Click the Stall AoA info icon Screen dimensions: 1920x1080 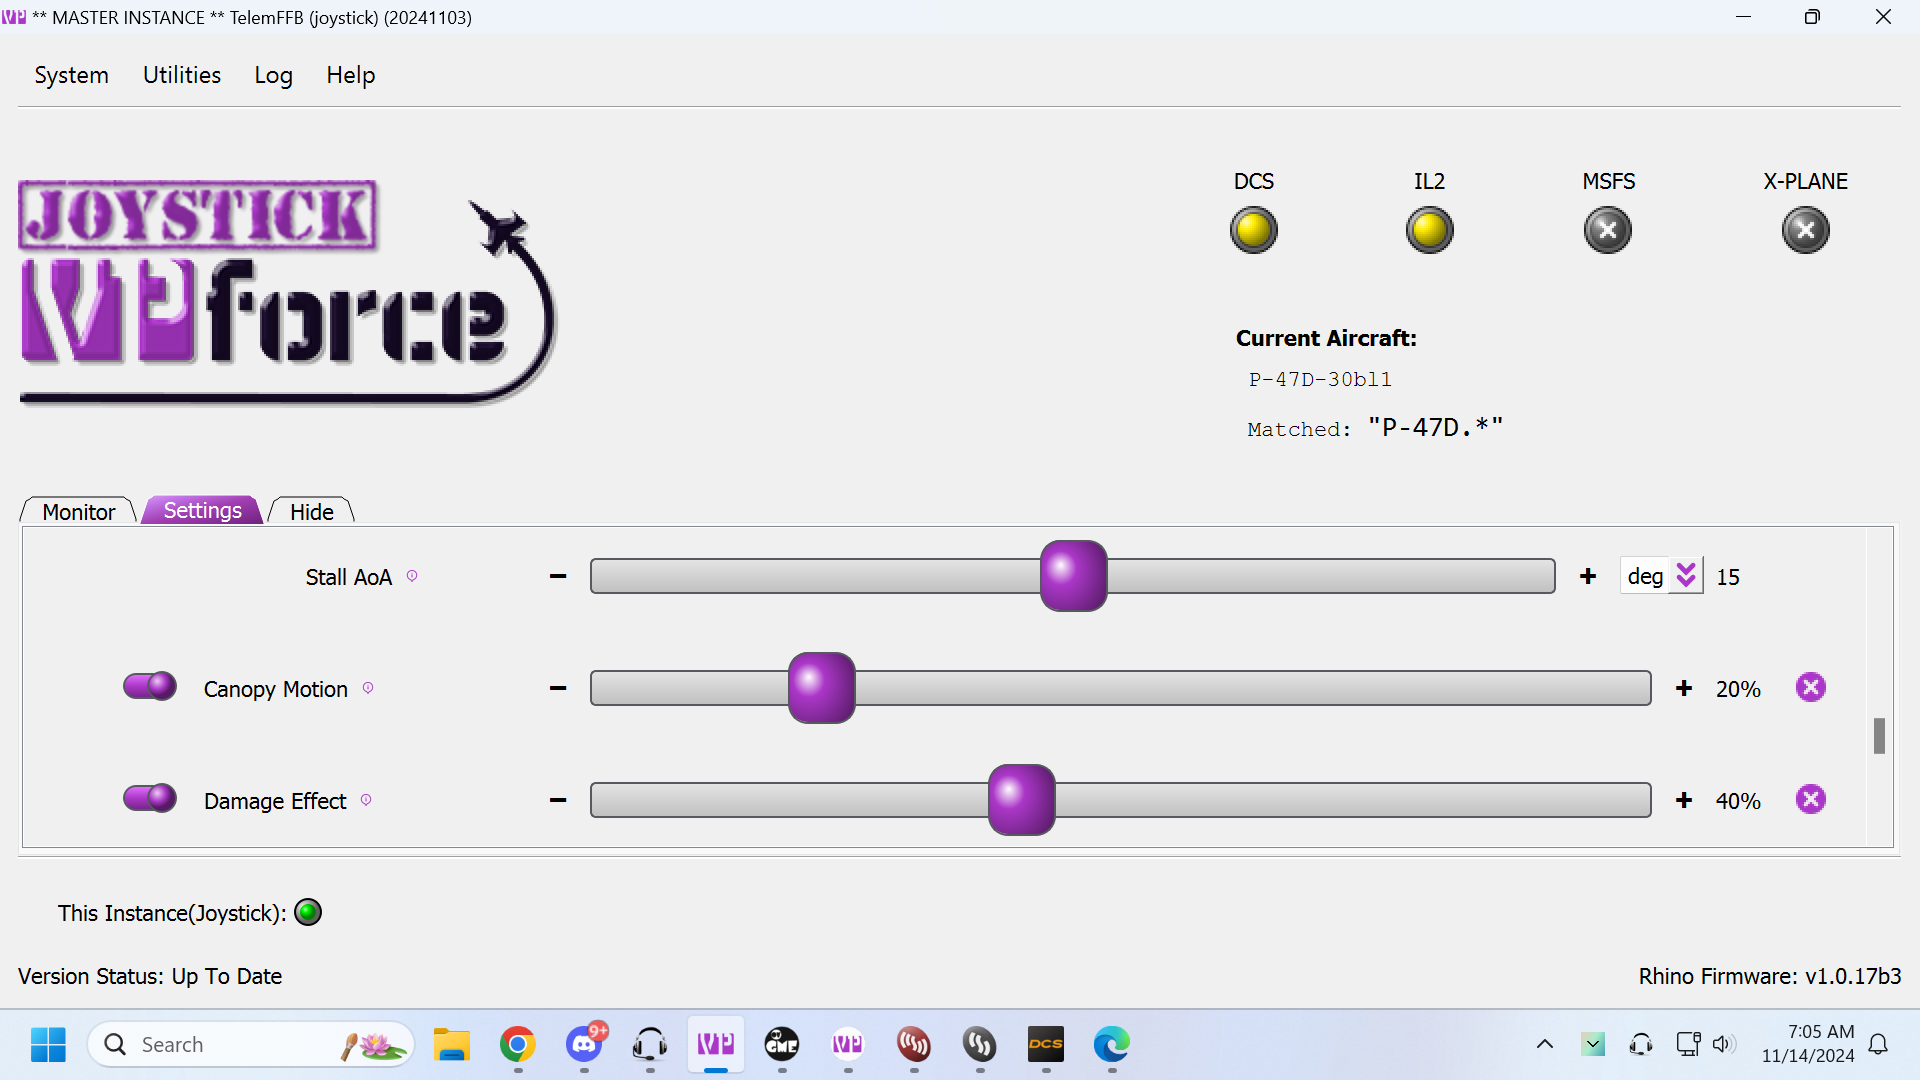point(412,576)
